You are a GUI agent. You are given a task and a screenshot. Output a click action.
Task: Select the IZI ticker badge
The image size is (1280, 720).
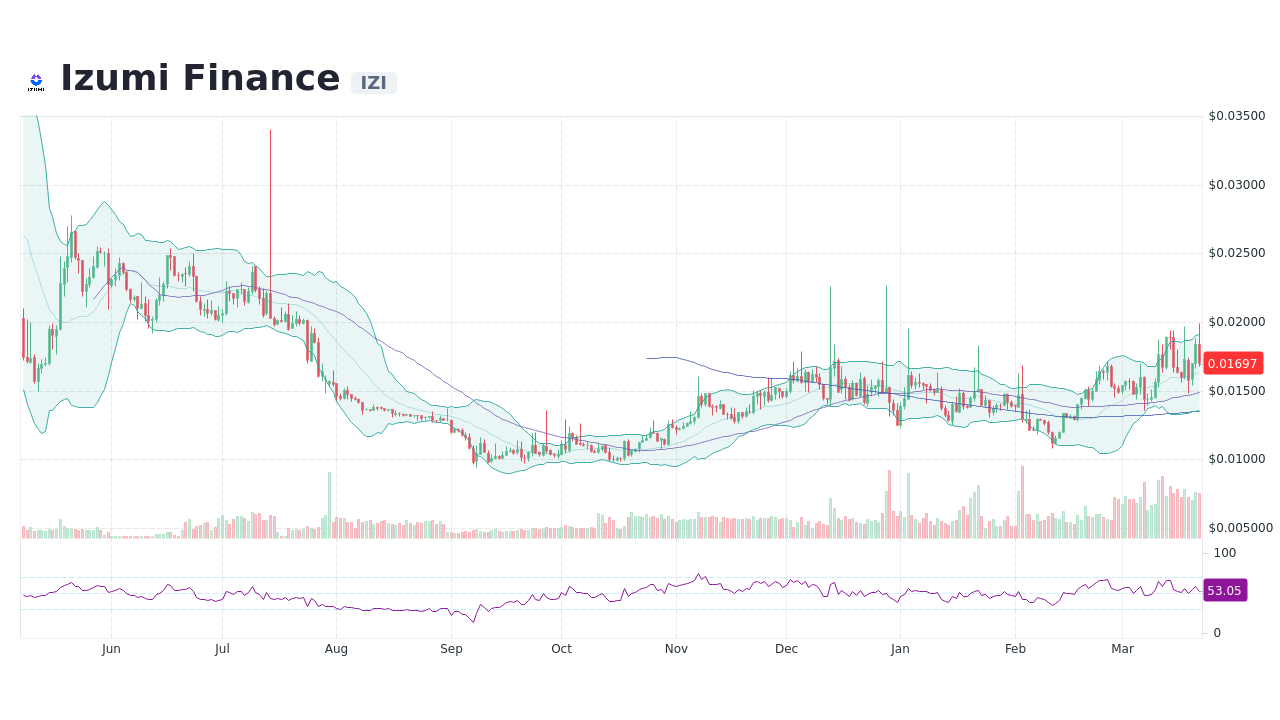(x=373, y=82)
